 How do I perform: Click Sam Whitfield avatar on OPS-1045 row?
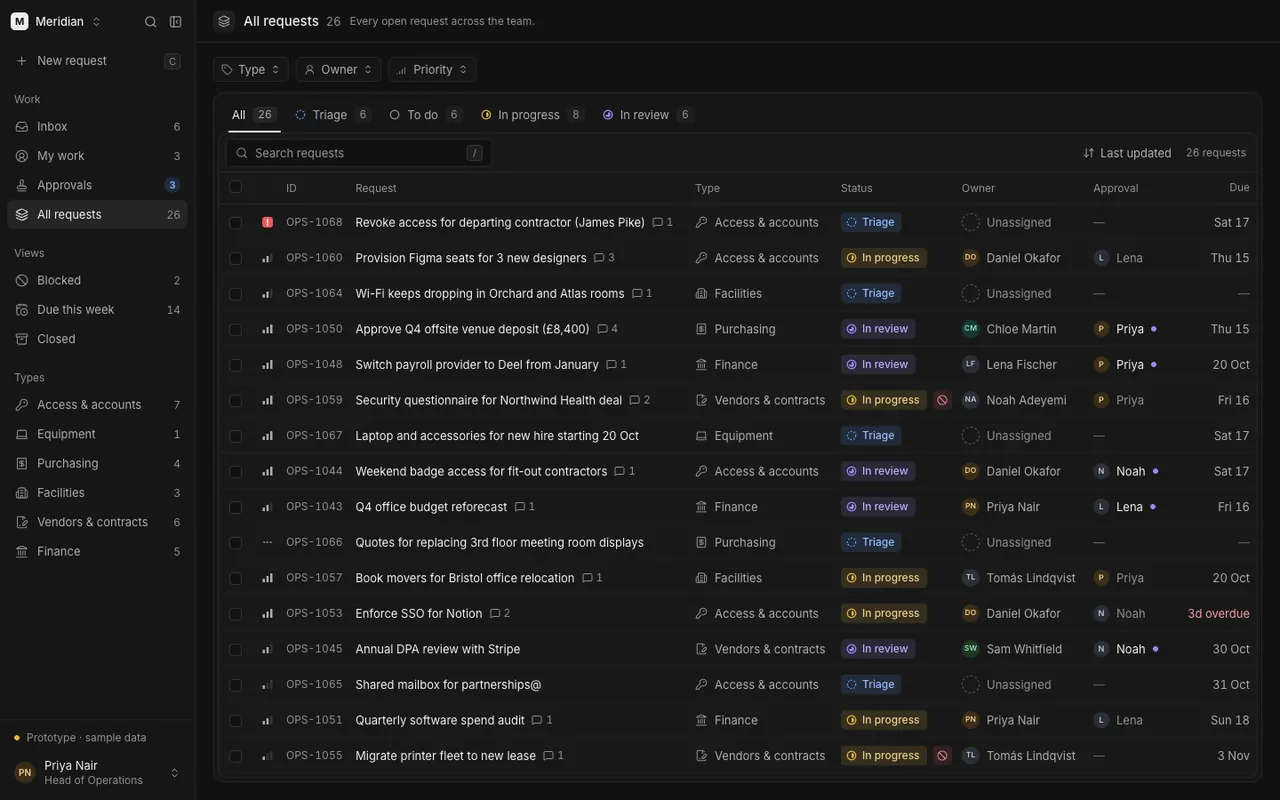(x=970, y=649)
